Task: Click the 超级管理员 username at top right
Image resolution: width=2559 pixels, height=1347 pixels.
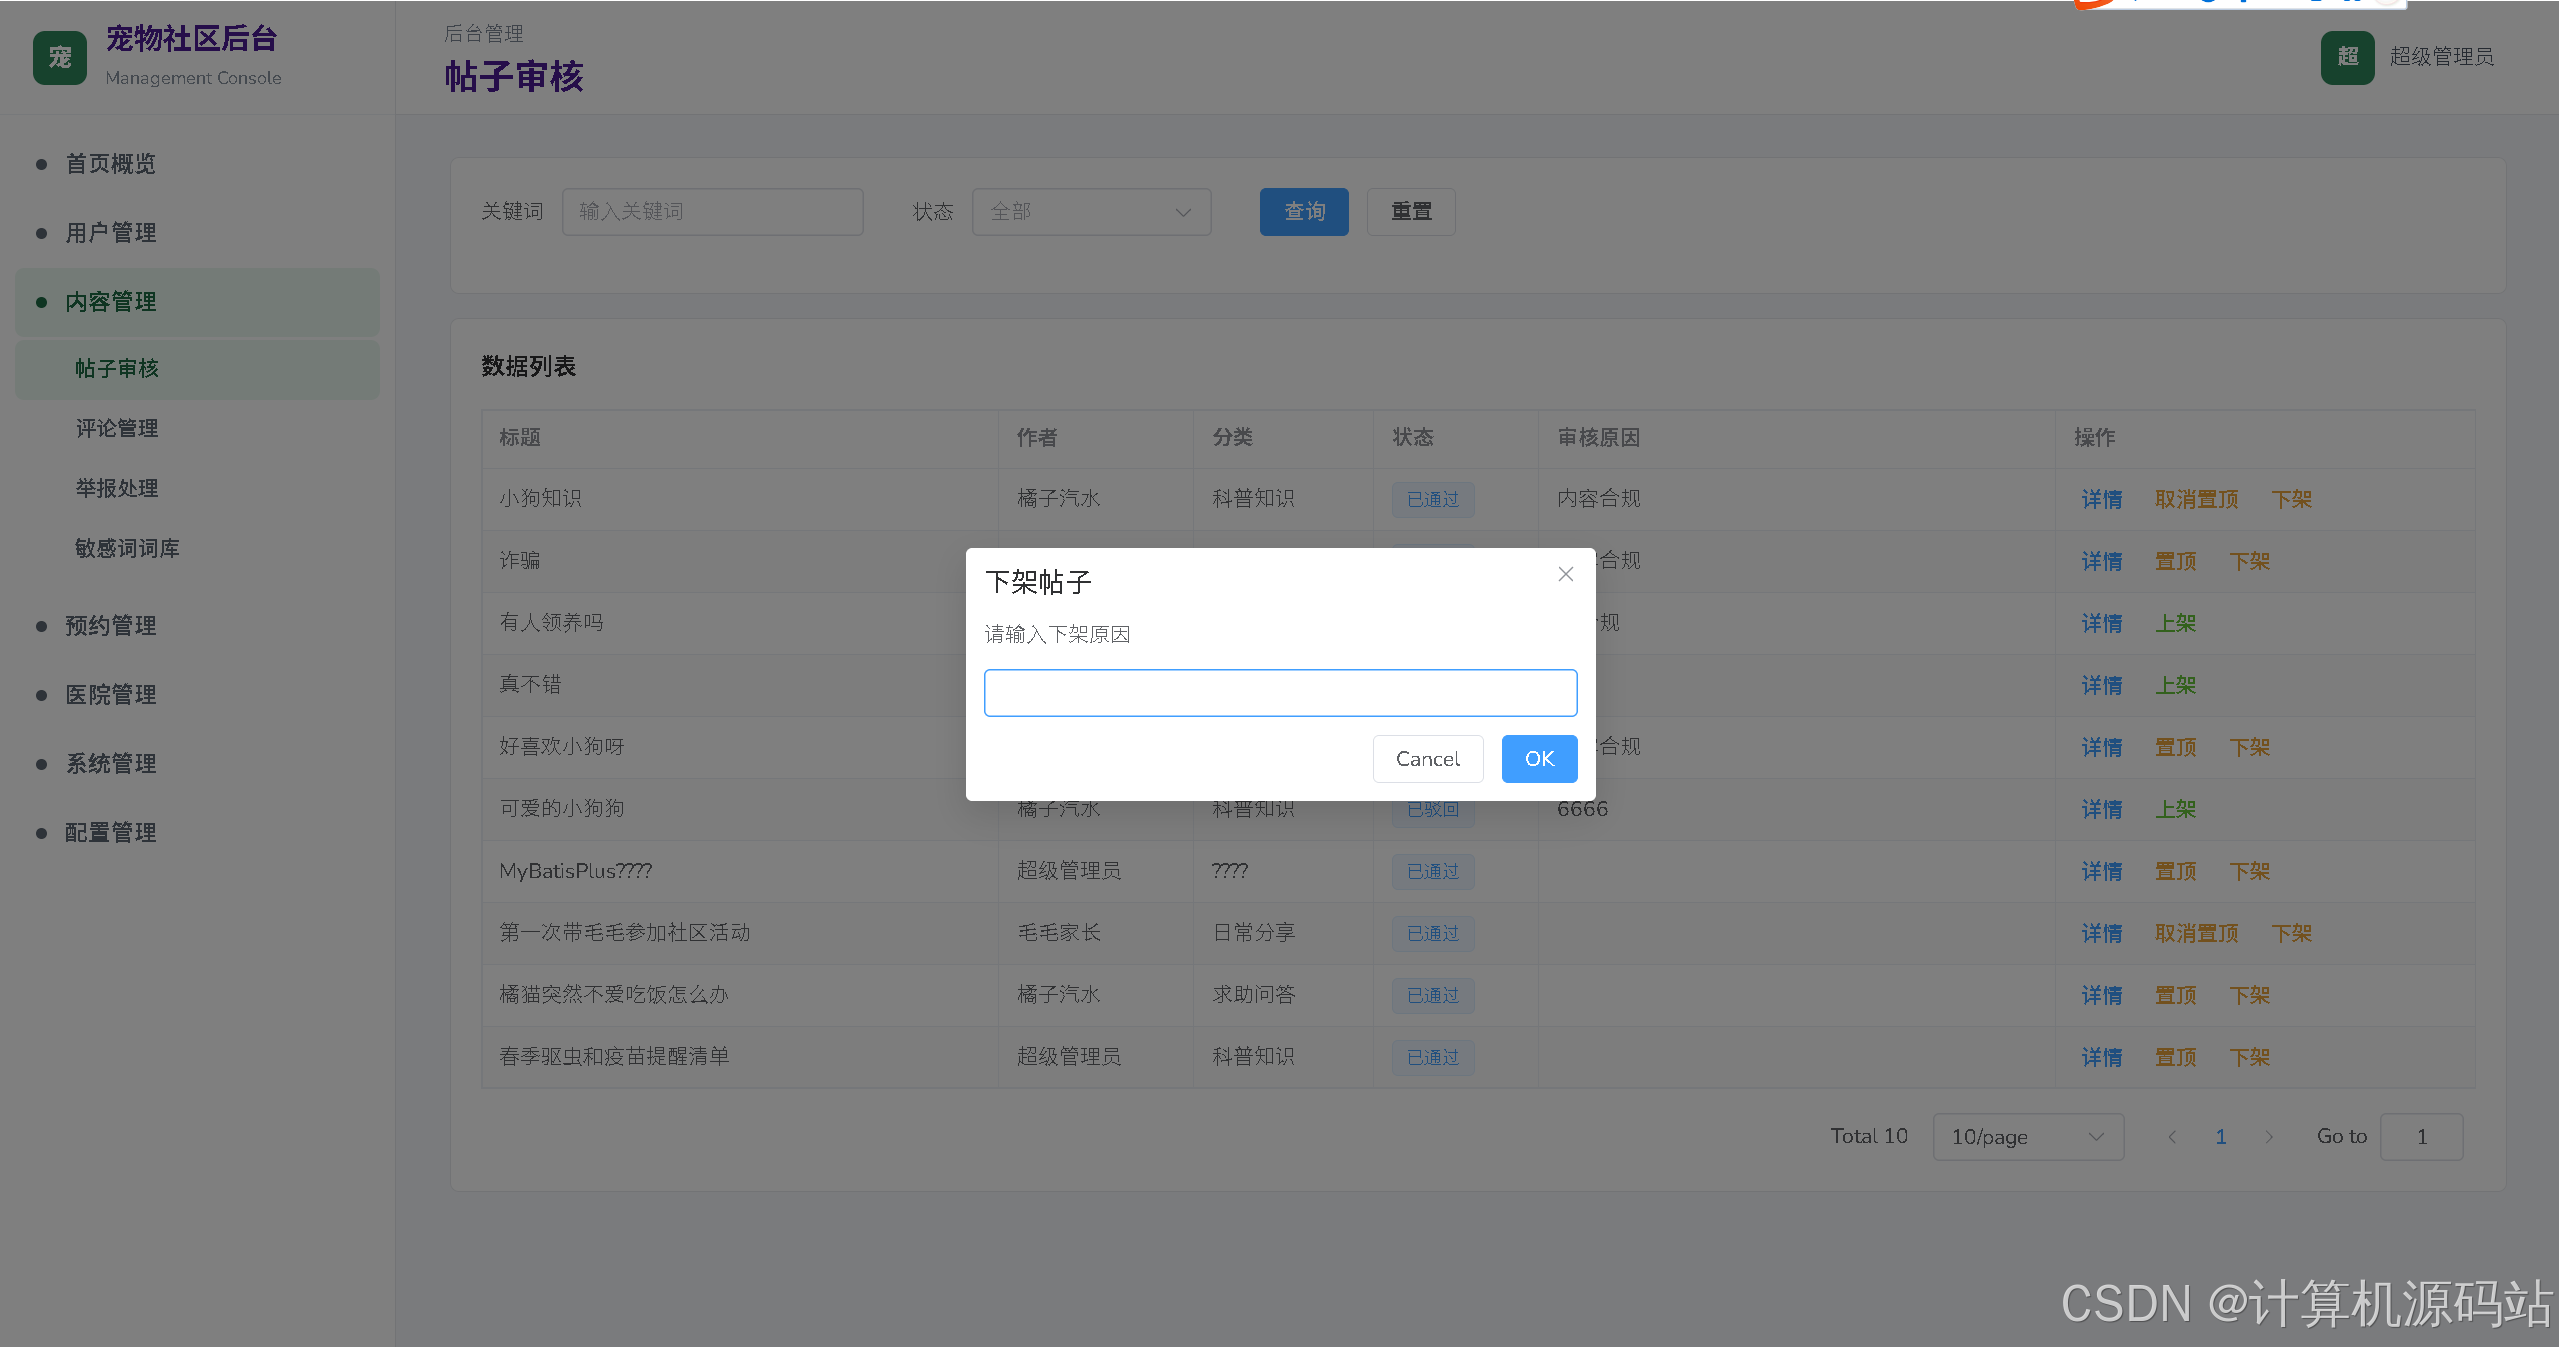Action: coord(2441,57)
